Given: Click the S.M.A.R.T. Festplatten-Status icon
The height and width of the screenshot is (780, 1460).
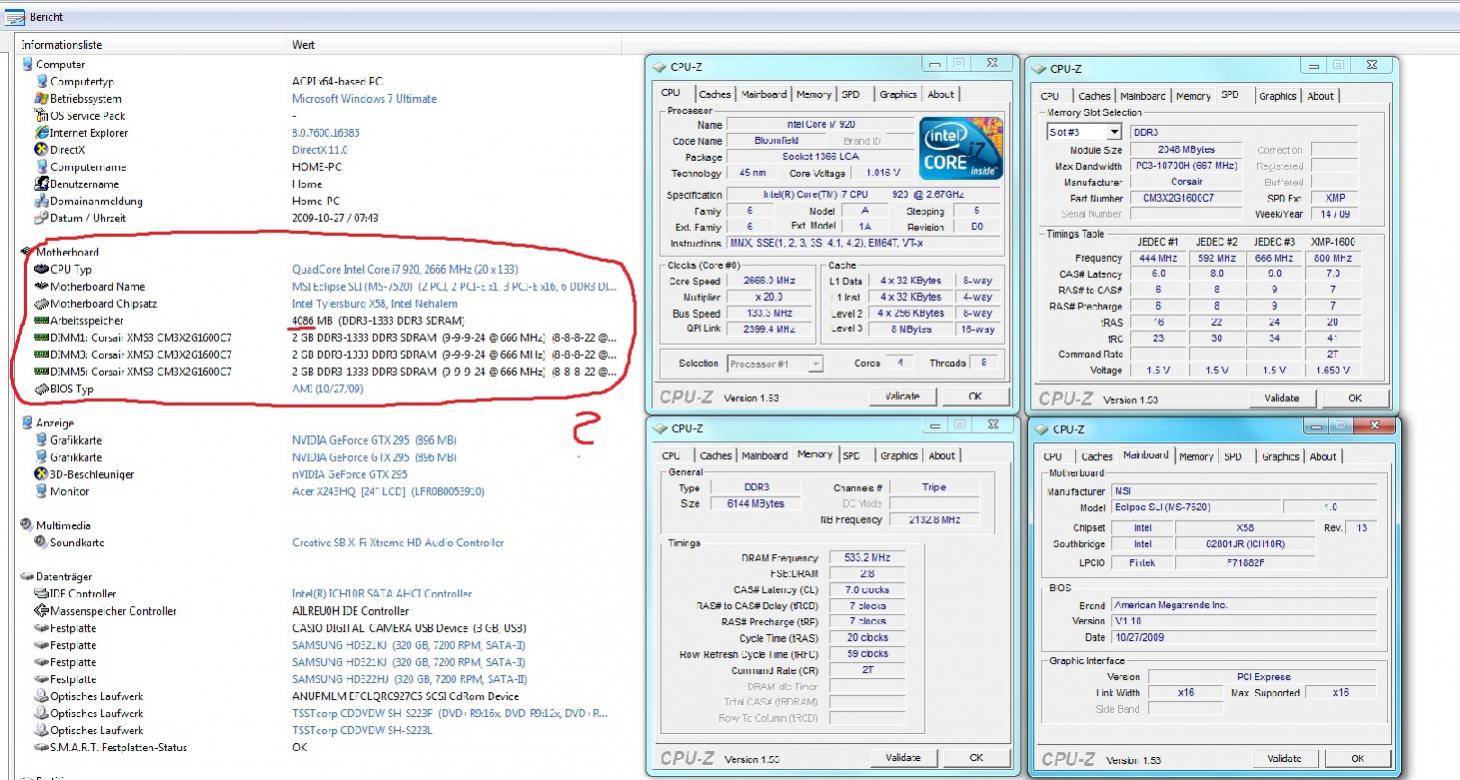Looking at the screenshot, I should click(42, 747).
